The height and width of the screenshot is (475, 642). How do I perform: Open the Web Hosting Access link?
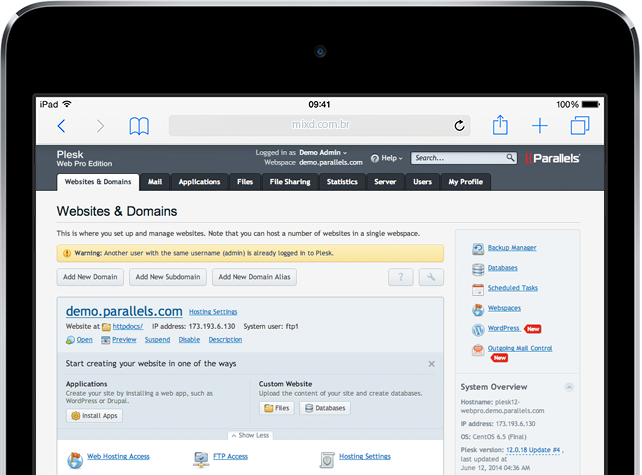pos(118,456)
